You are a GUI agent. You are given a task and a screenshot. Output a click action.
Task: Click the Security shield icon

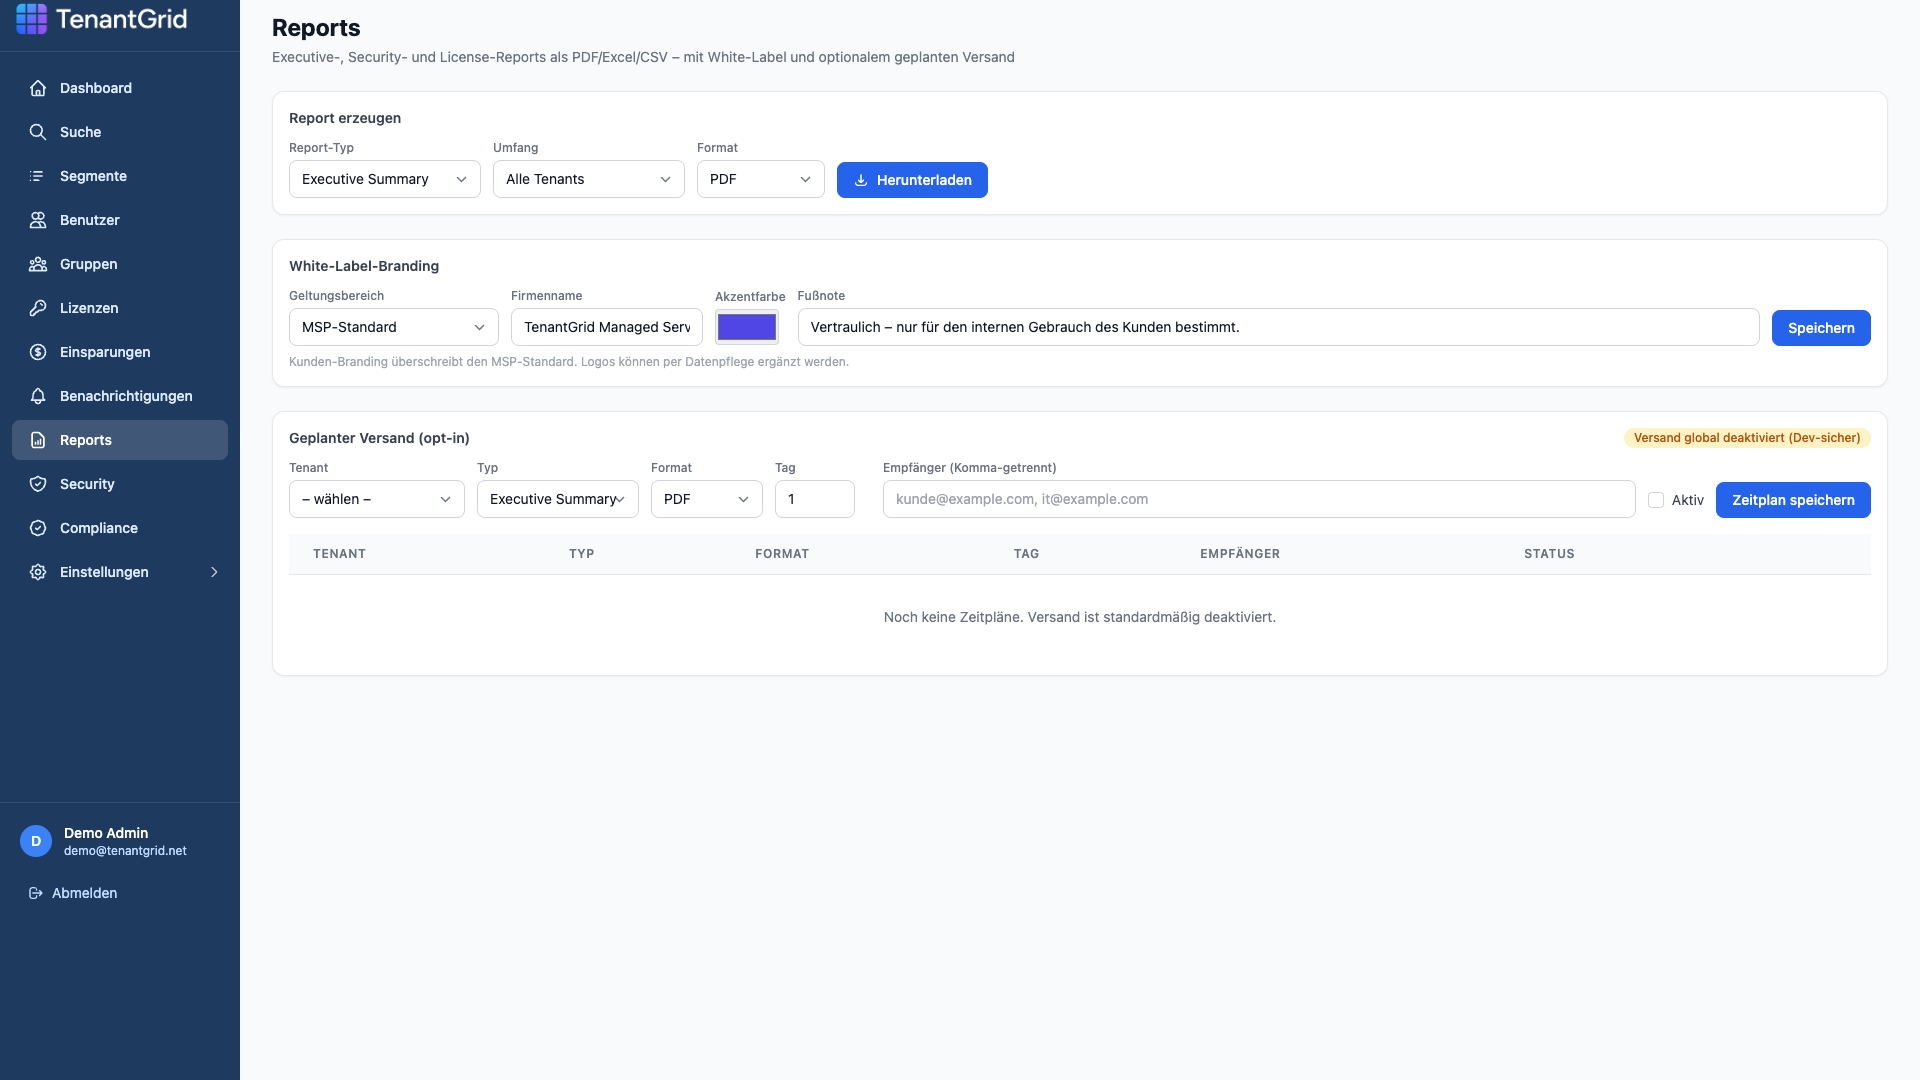tap(38, 484)
